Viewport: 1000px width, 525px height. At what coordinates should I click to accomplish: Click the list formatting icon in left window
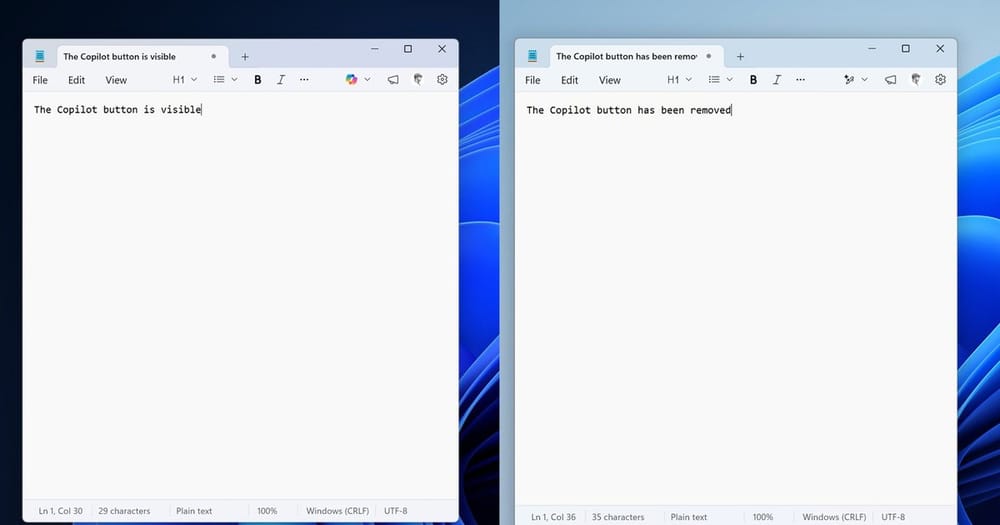coord(219,80)
